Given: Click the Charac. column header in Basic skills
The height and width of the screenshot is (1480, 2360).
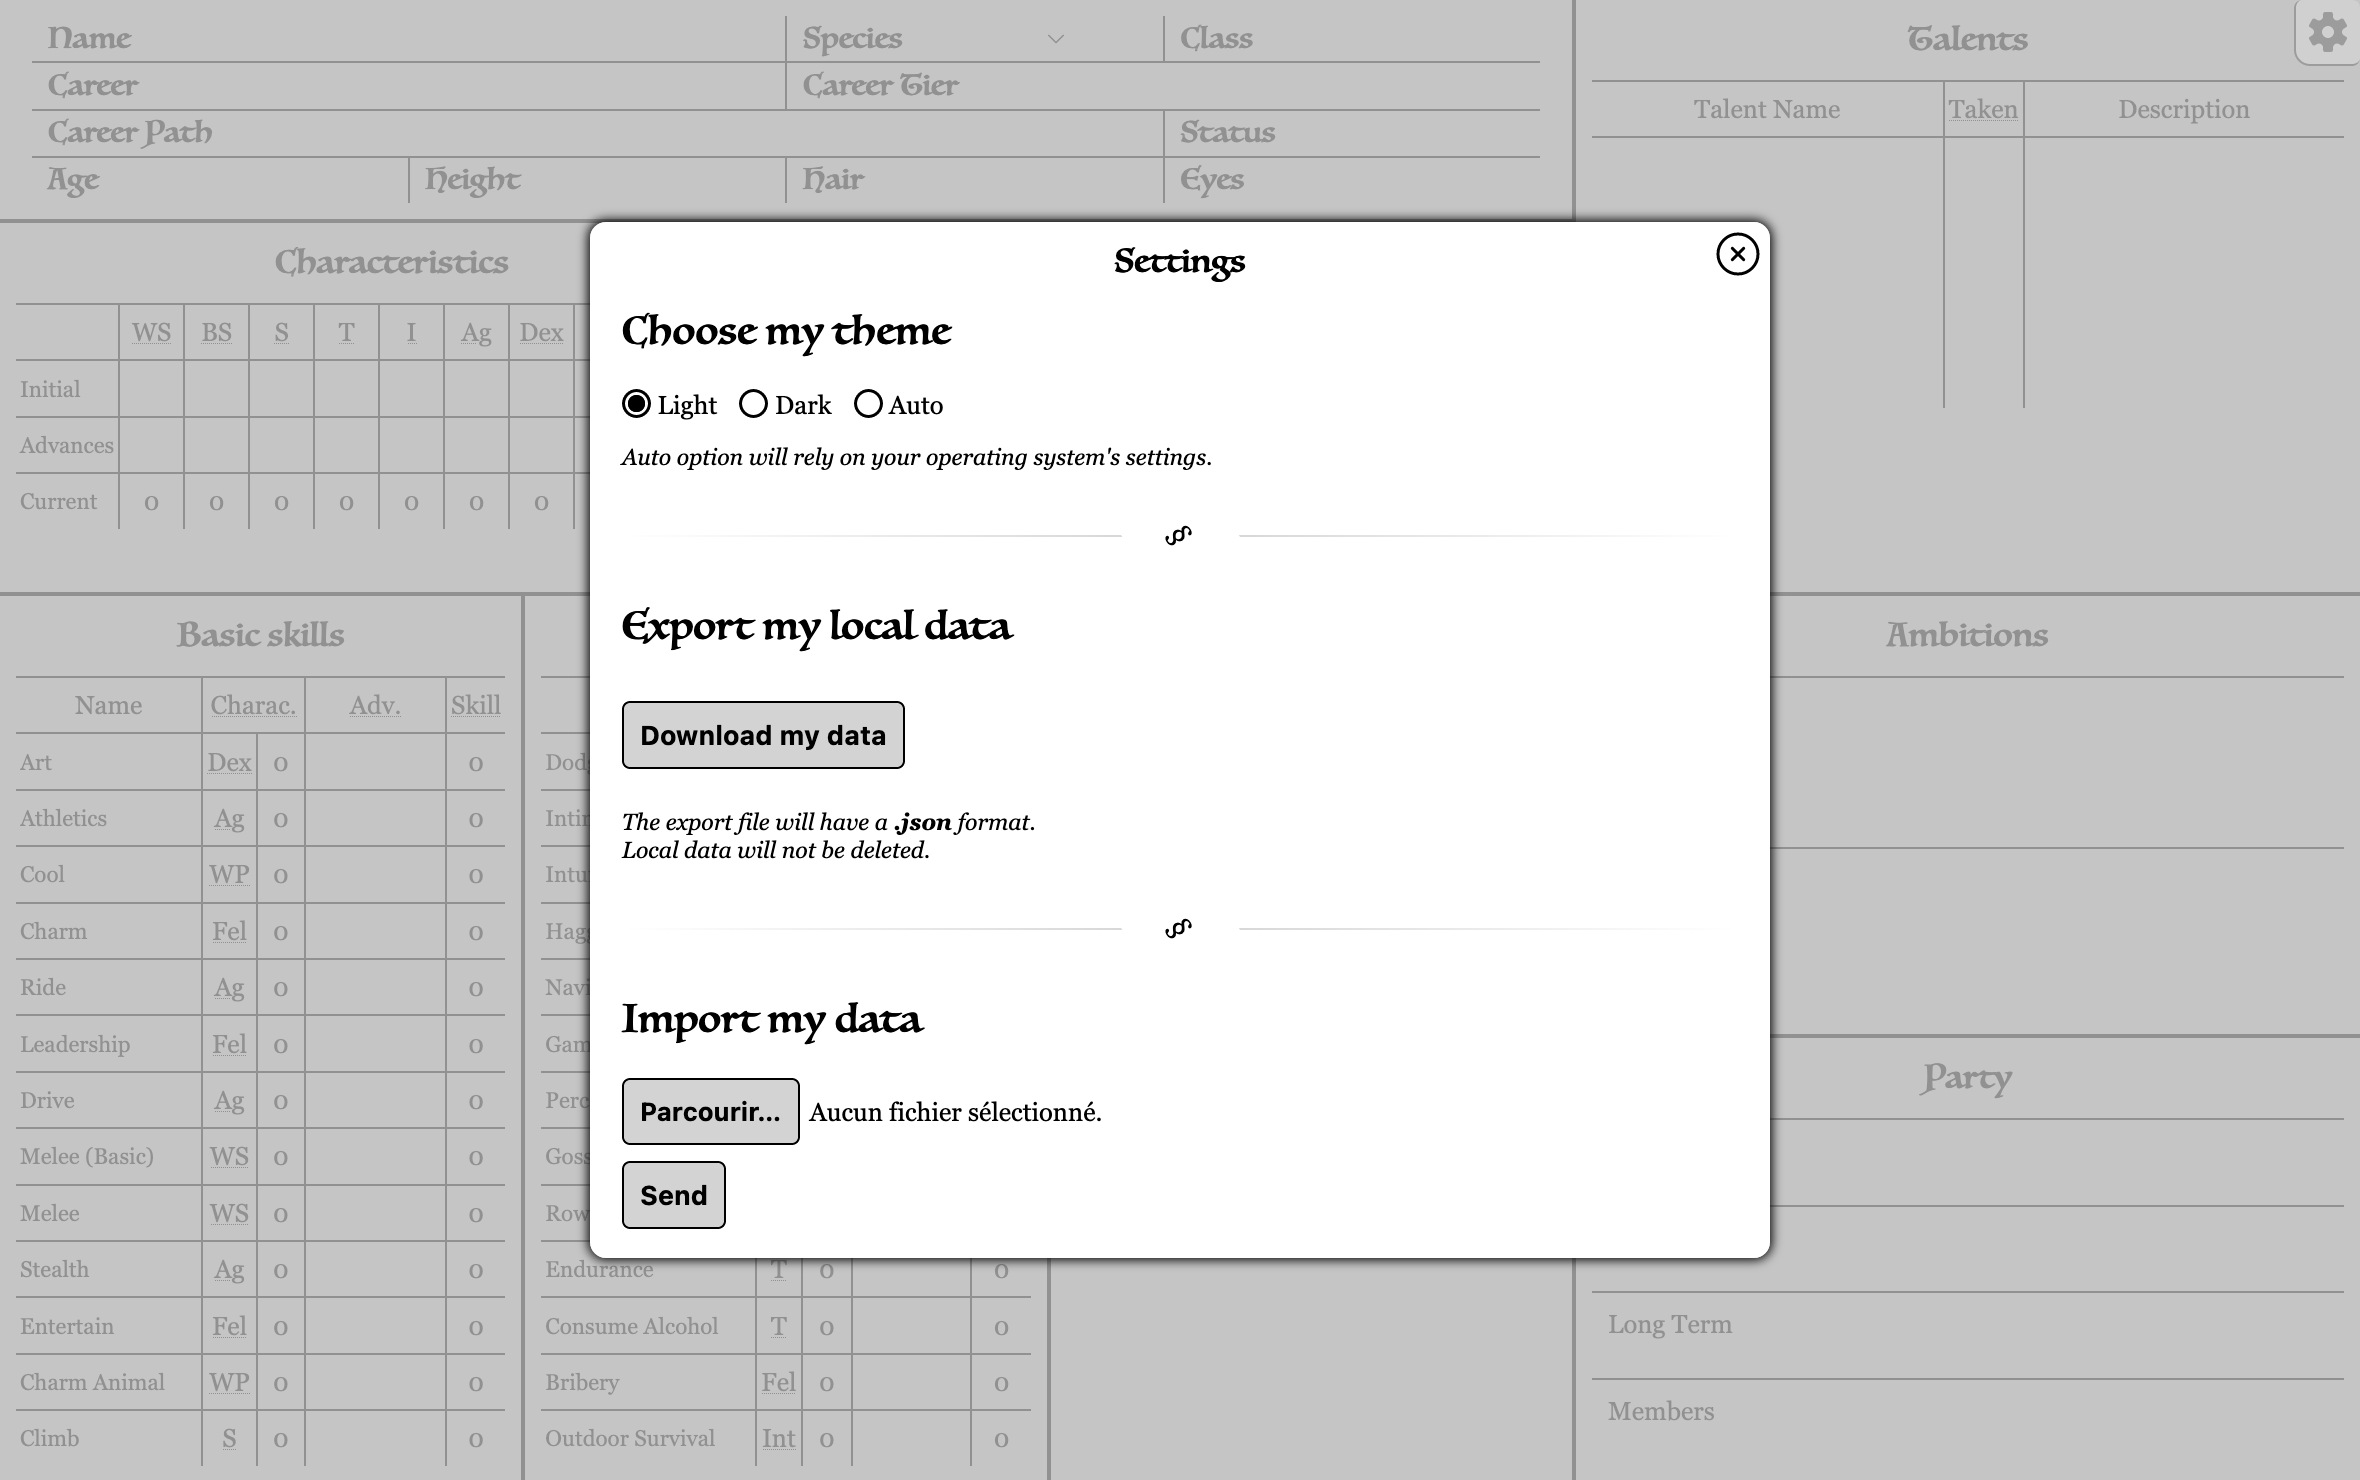Looking at the screenshot, I should (253, 706).
